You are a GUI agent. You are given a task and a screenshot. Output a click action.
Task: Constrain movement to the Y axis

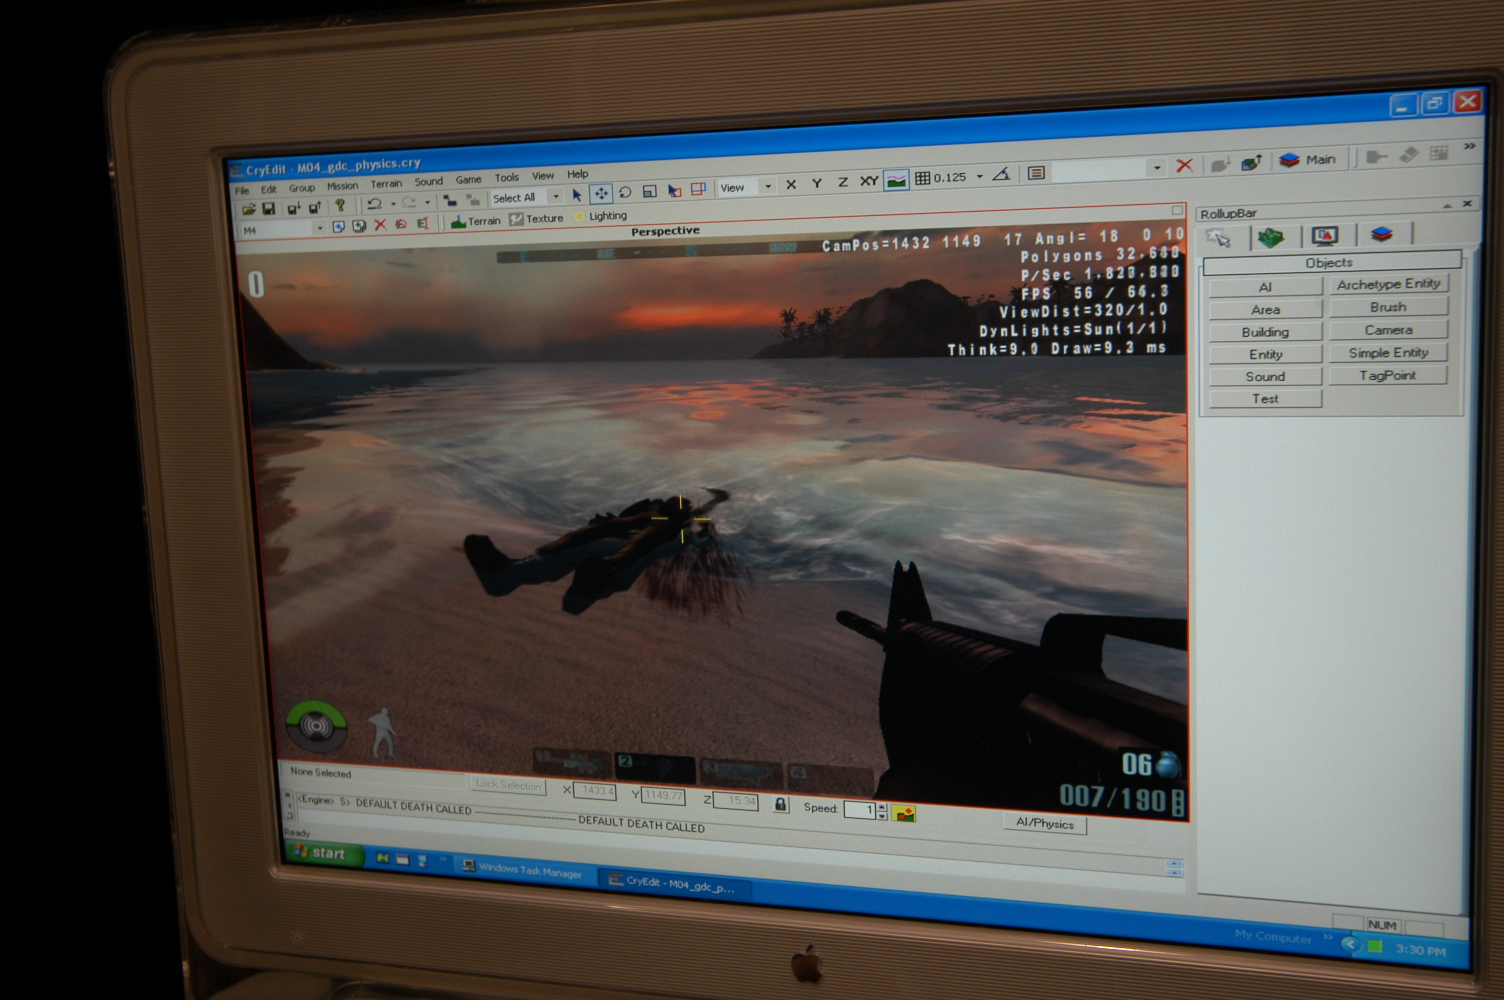coord(817,183)
